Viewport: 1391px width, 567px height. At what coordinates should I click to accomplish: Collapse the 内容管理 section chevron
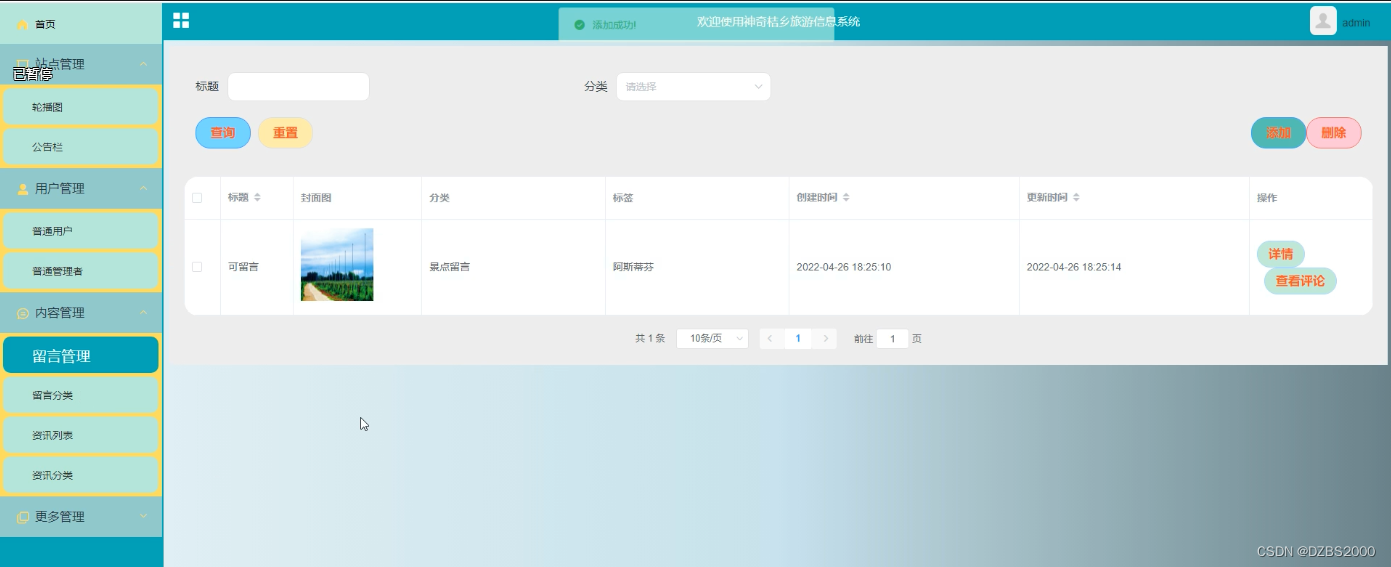pyautogui.click(x=143, y=312)
